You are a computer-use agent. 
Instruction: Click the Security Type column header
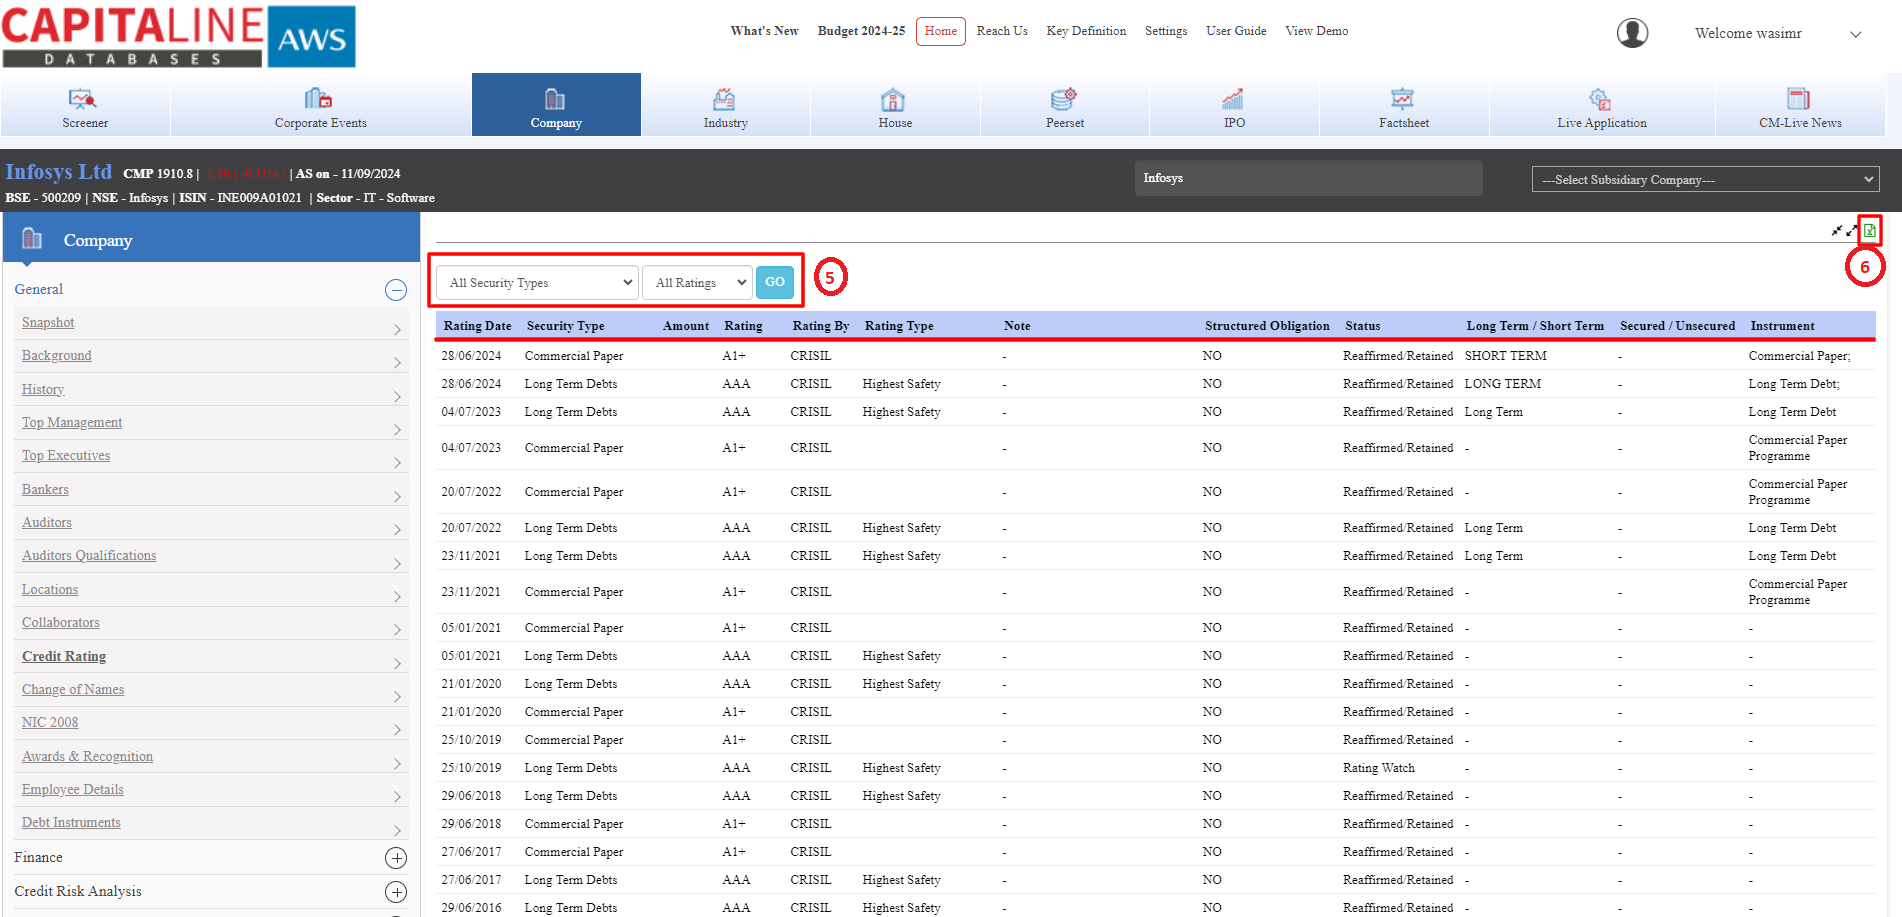[565, 326]
